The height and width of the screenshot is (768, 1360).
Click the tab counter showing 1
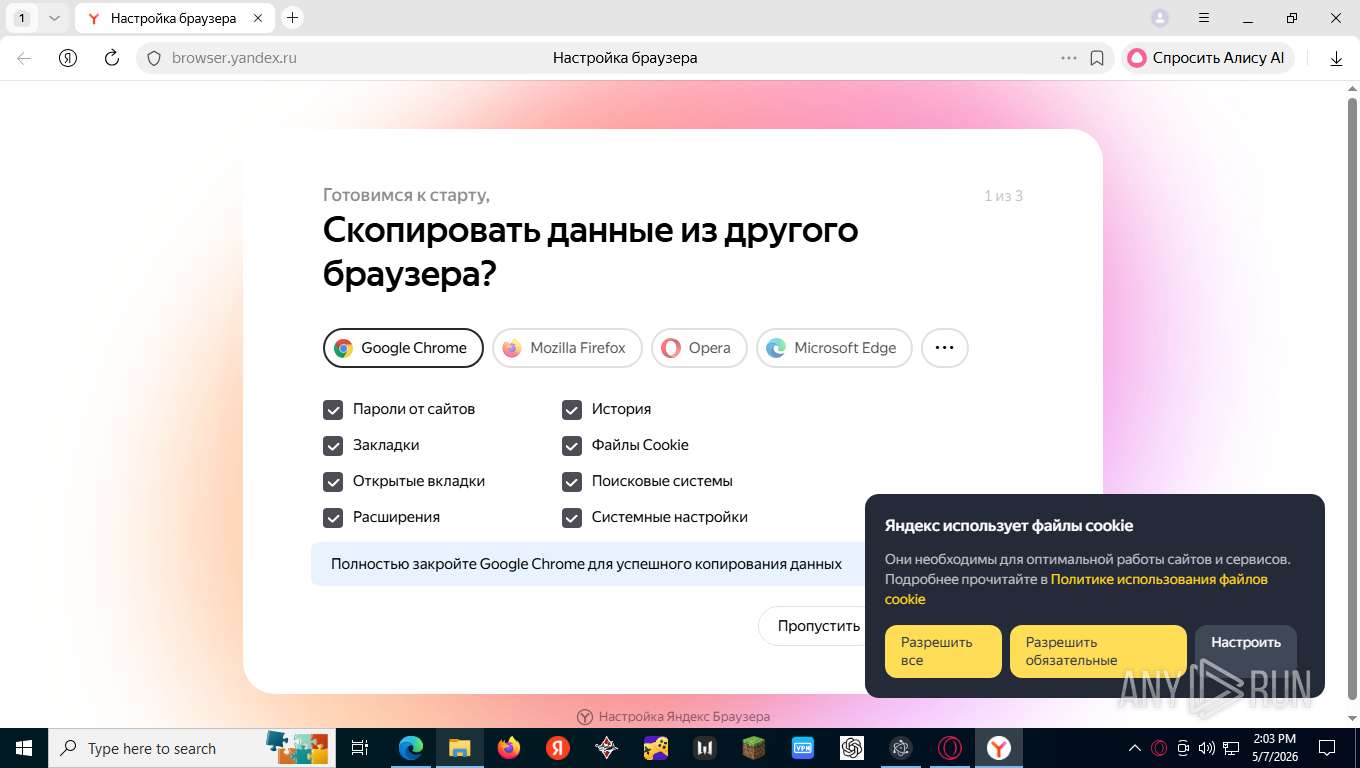[x=22, y=18]
